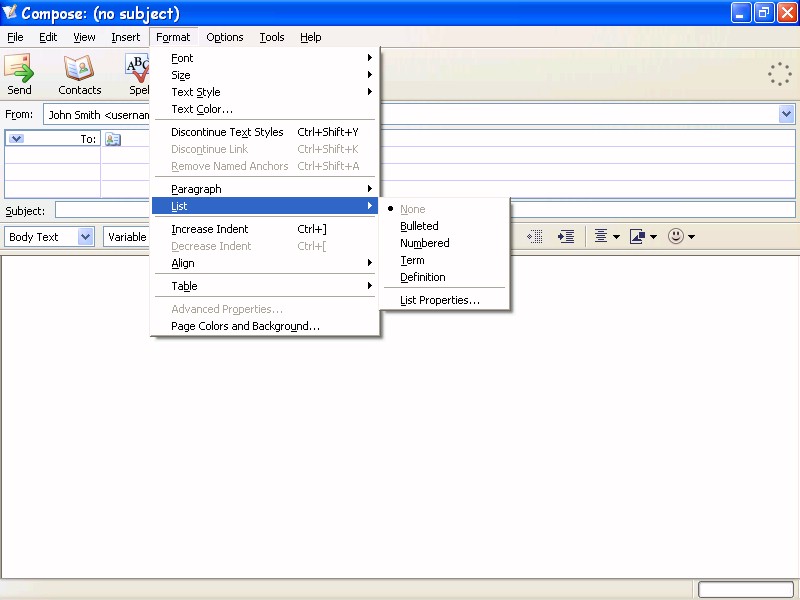Open the Tools menu
The height and width of the screenshot is (600, 800).
click(272, 37)
